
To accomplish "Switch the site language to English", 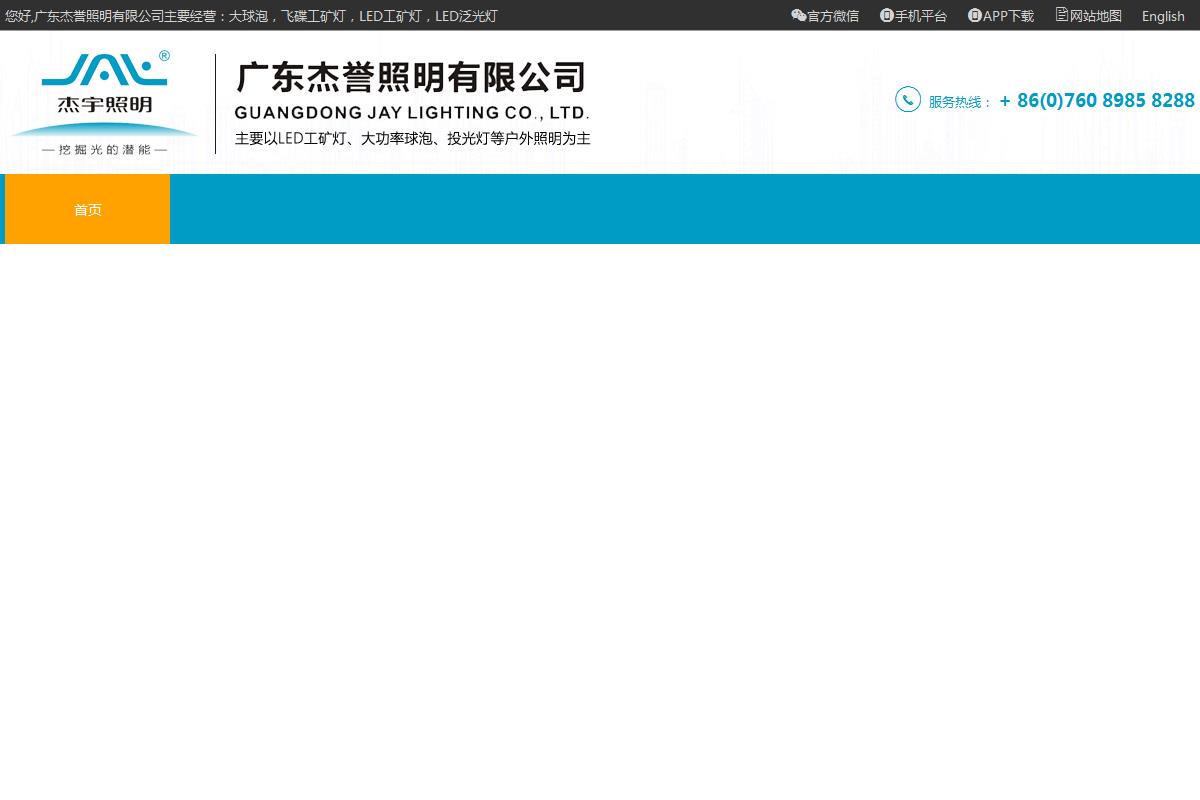I will [x=1163, y=16].
